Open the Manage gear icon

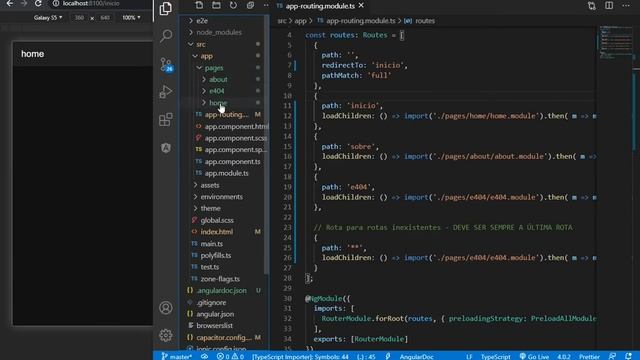pyautogui.click(x=166, y=335)
